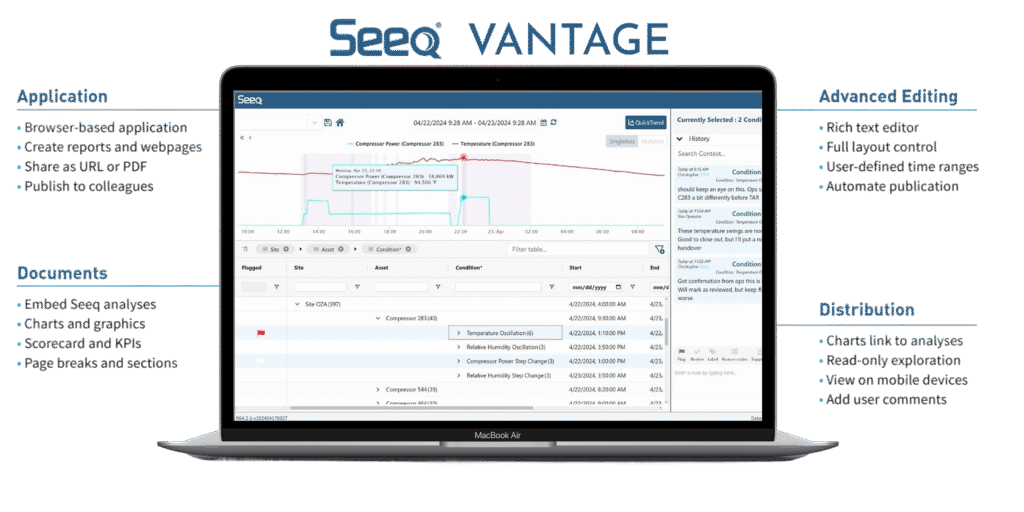Click the refresh icon beside date range
Viewport: 1024px width, 512px height.
click(554, 123)
